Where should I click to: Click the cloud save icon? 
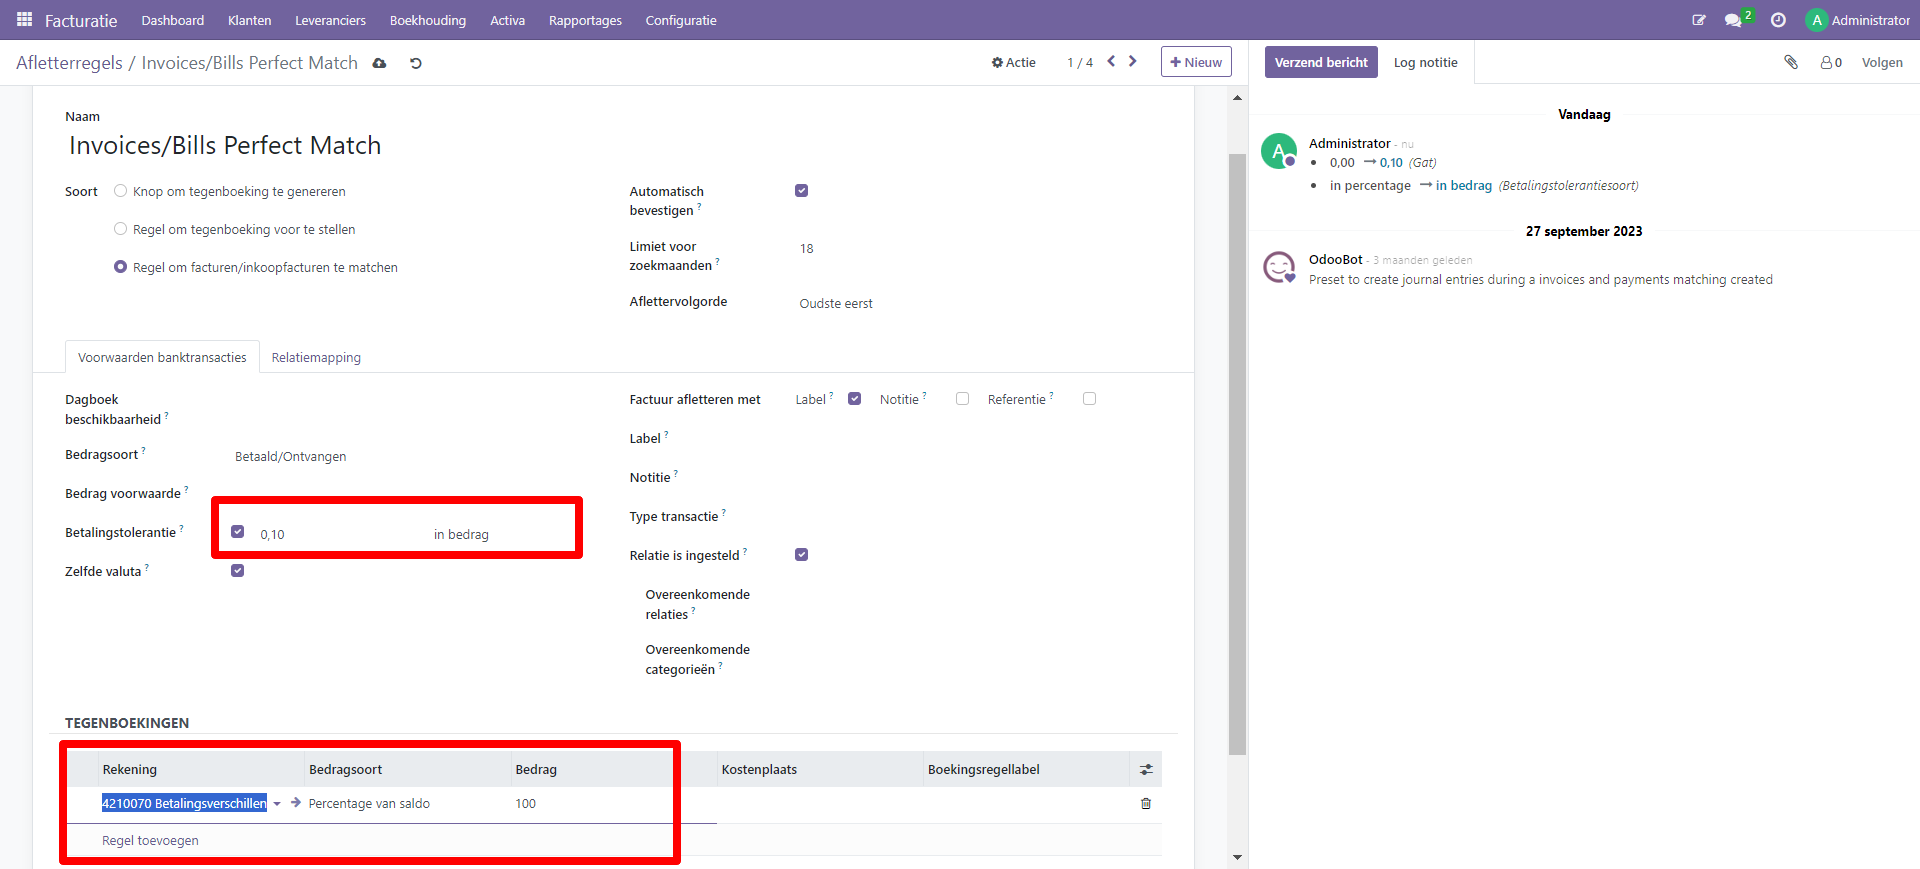click(379, 63)
